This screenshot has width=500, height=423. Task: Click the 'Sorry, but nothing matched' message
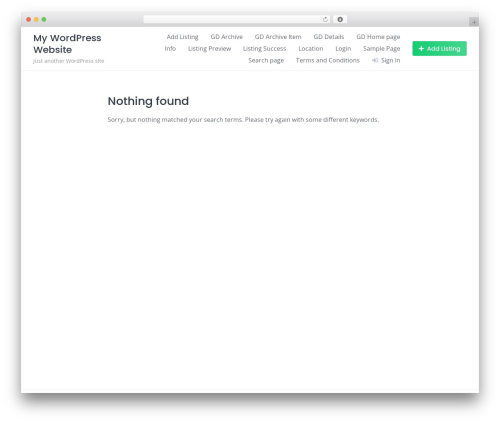243,120
